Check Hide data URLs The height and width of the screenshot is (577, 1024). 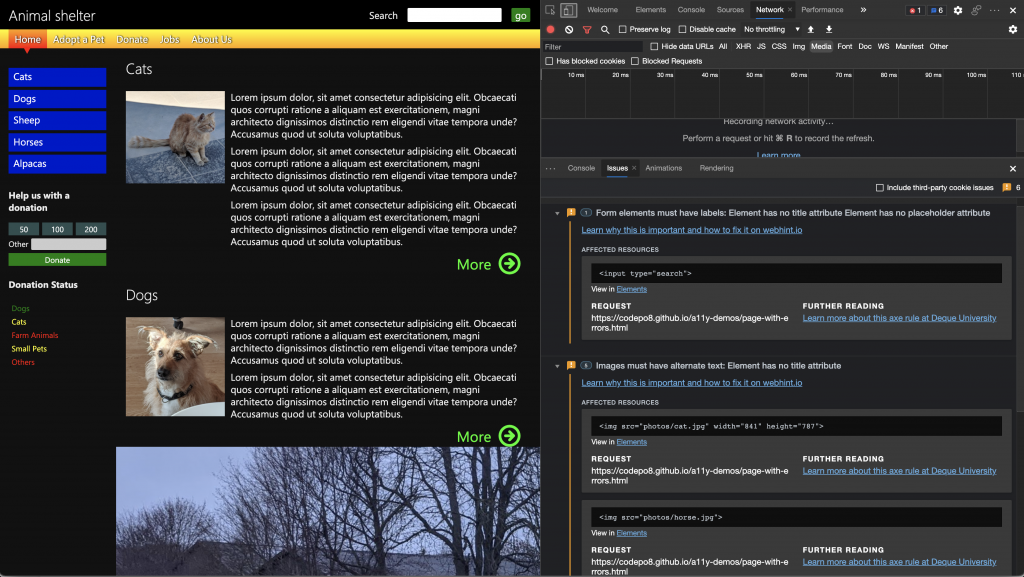pyautogui.click(x=654, y=46)
